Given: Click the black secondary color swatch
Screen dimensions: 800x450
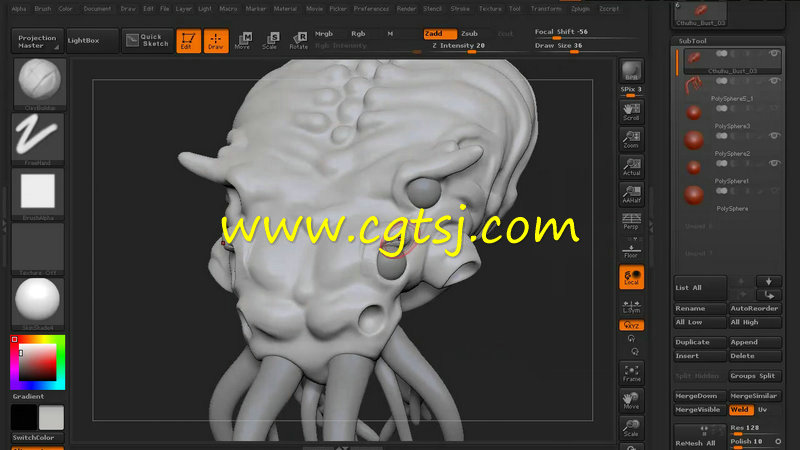Looking at the screenshot, I should pos(24,417).
